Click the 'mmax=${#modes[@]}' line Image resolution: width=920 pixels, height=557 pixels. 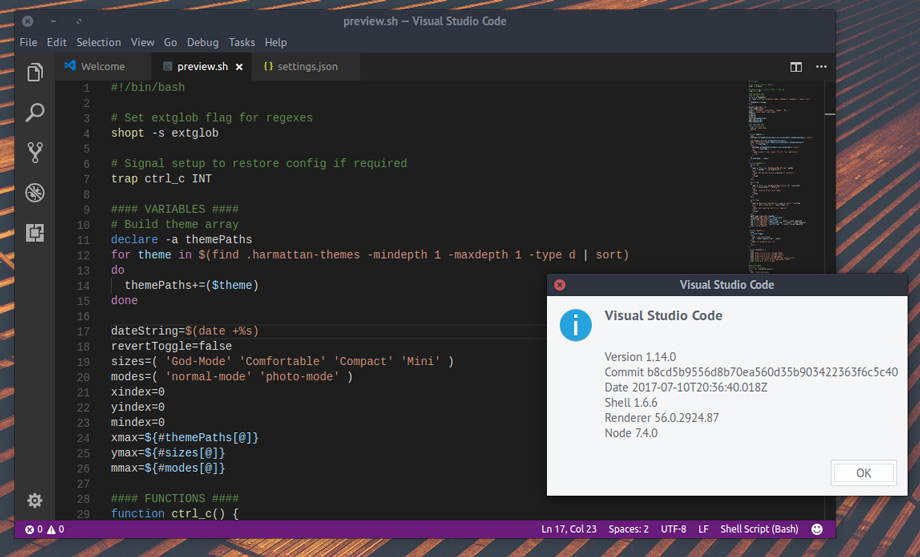168,468
